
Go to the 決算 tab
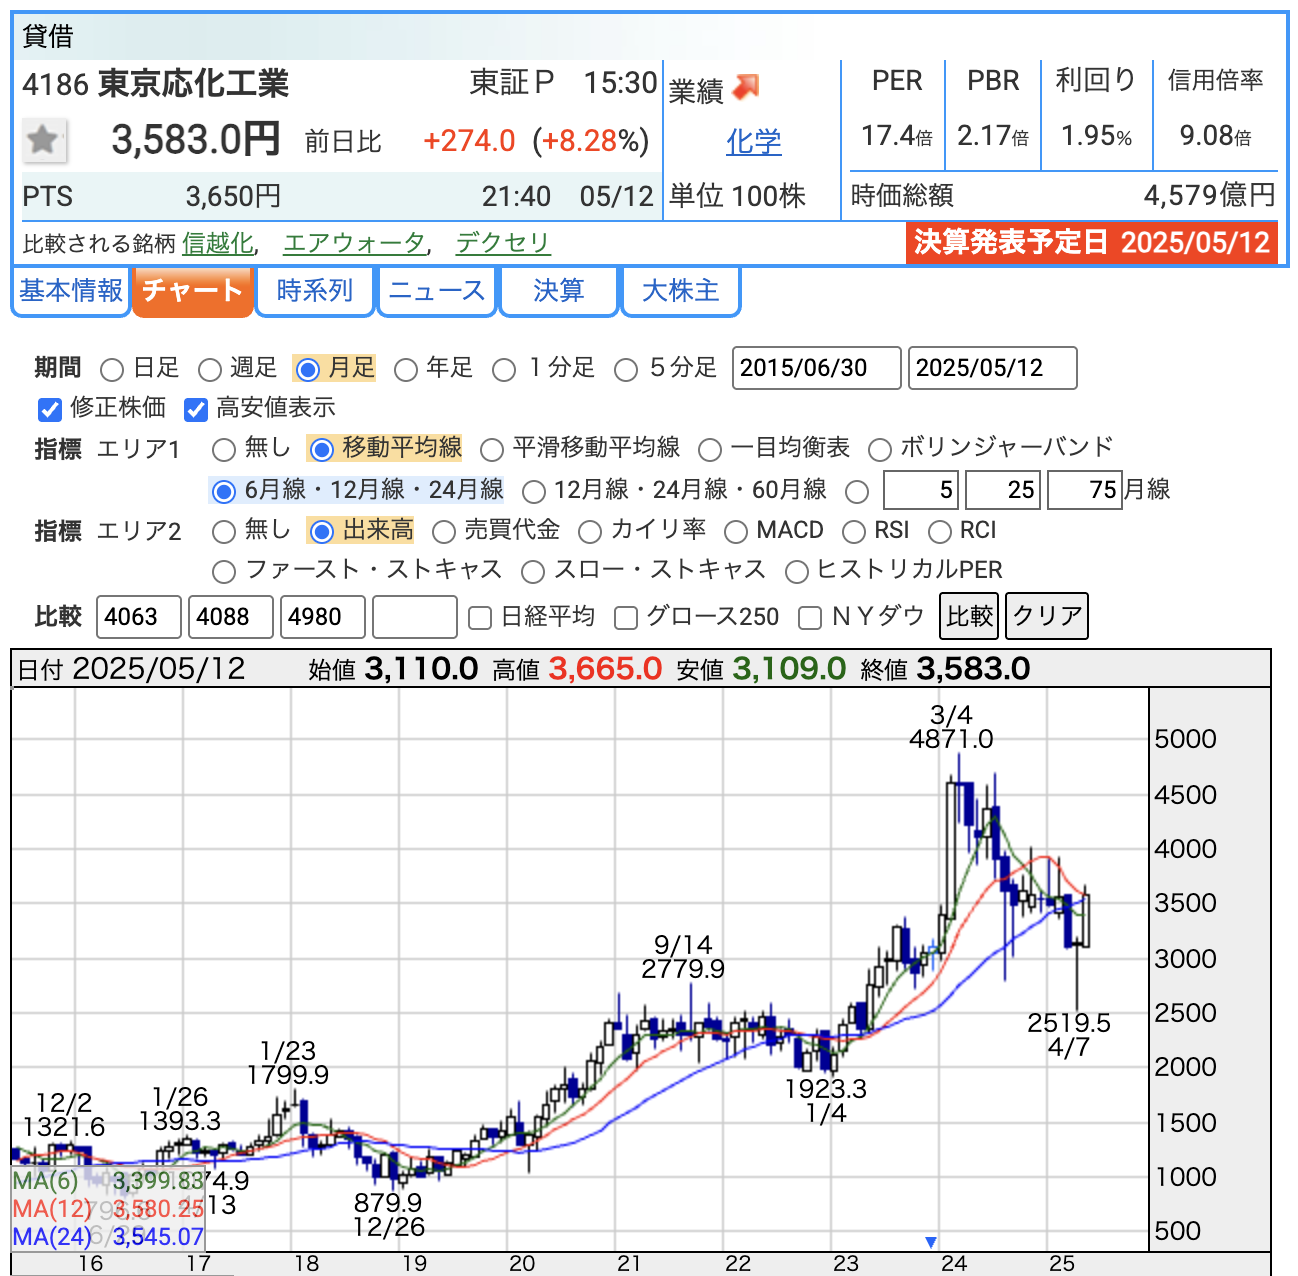(559, 291)
